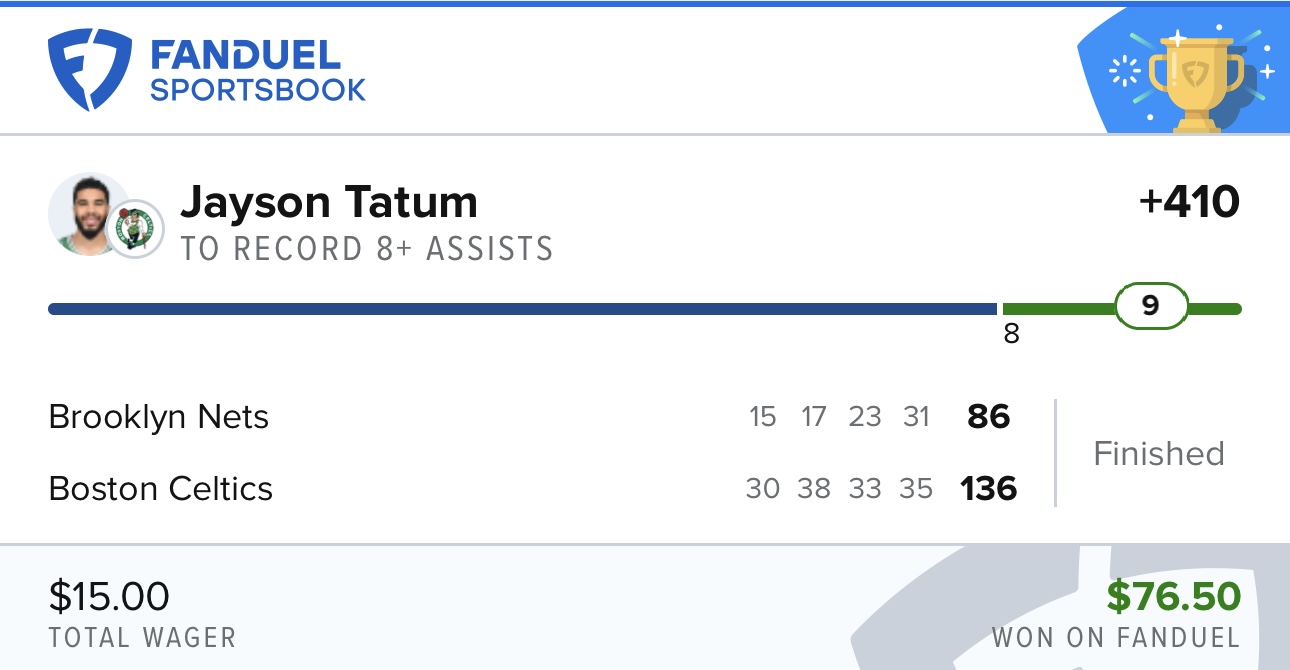The height and width of the screenshot is (670, 1290).
Task: Tap the $15.00 total wager amount
Action: click(x=109, y=597)
